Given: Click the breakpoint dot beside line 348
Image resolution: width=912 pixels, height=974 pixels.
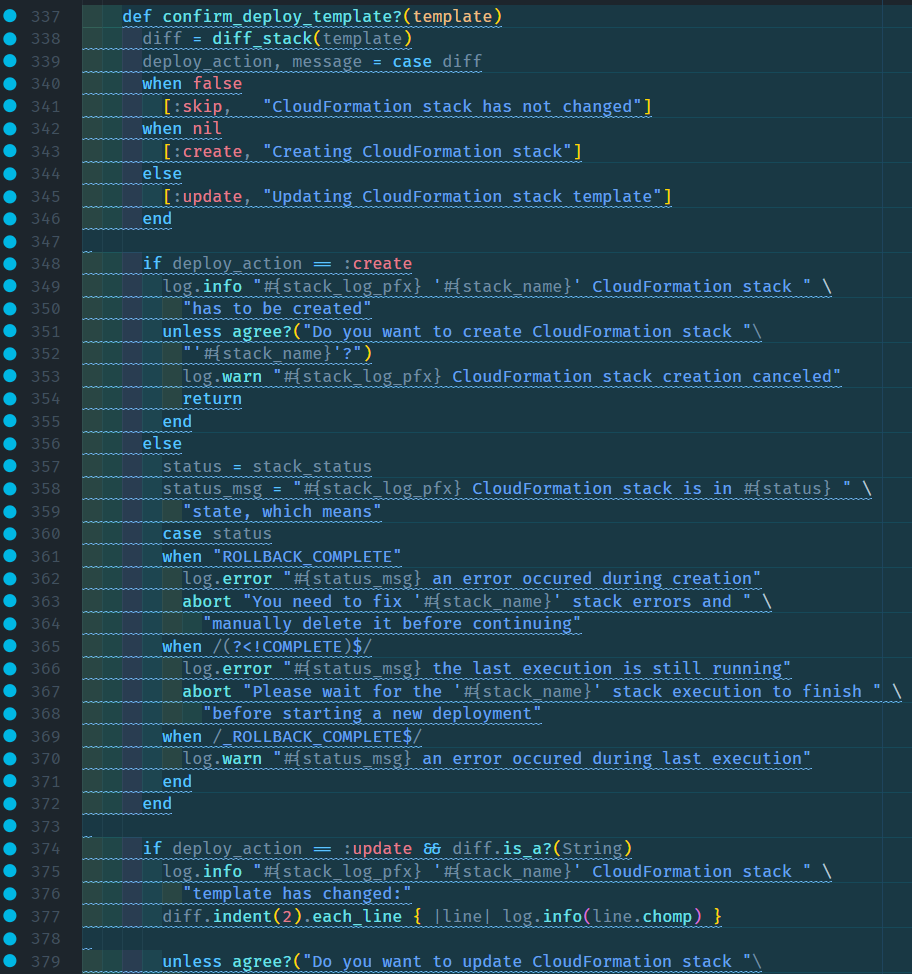Looking at the screenshot, I should tap(10, 263).
